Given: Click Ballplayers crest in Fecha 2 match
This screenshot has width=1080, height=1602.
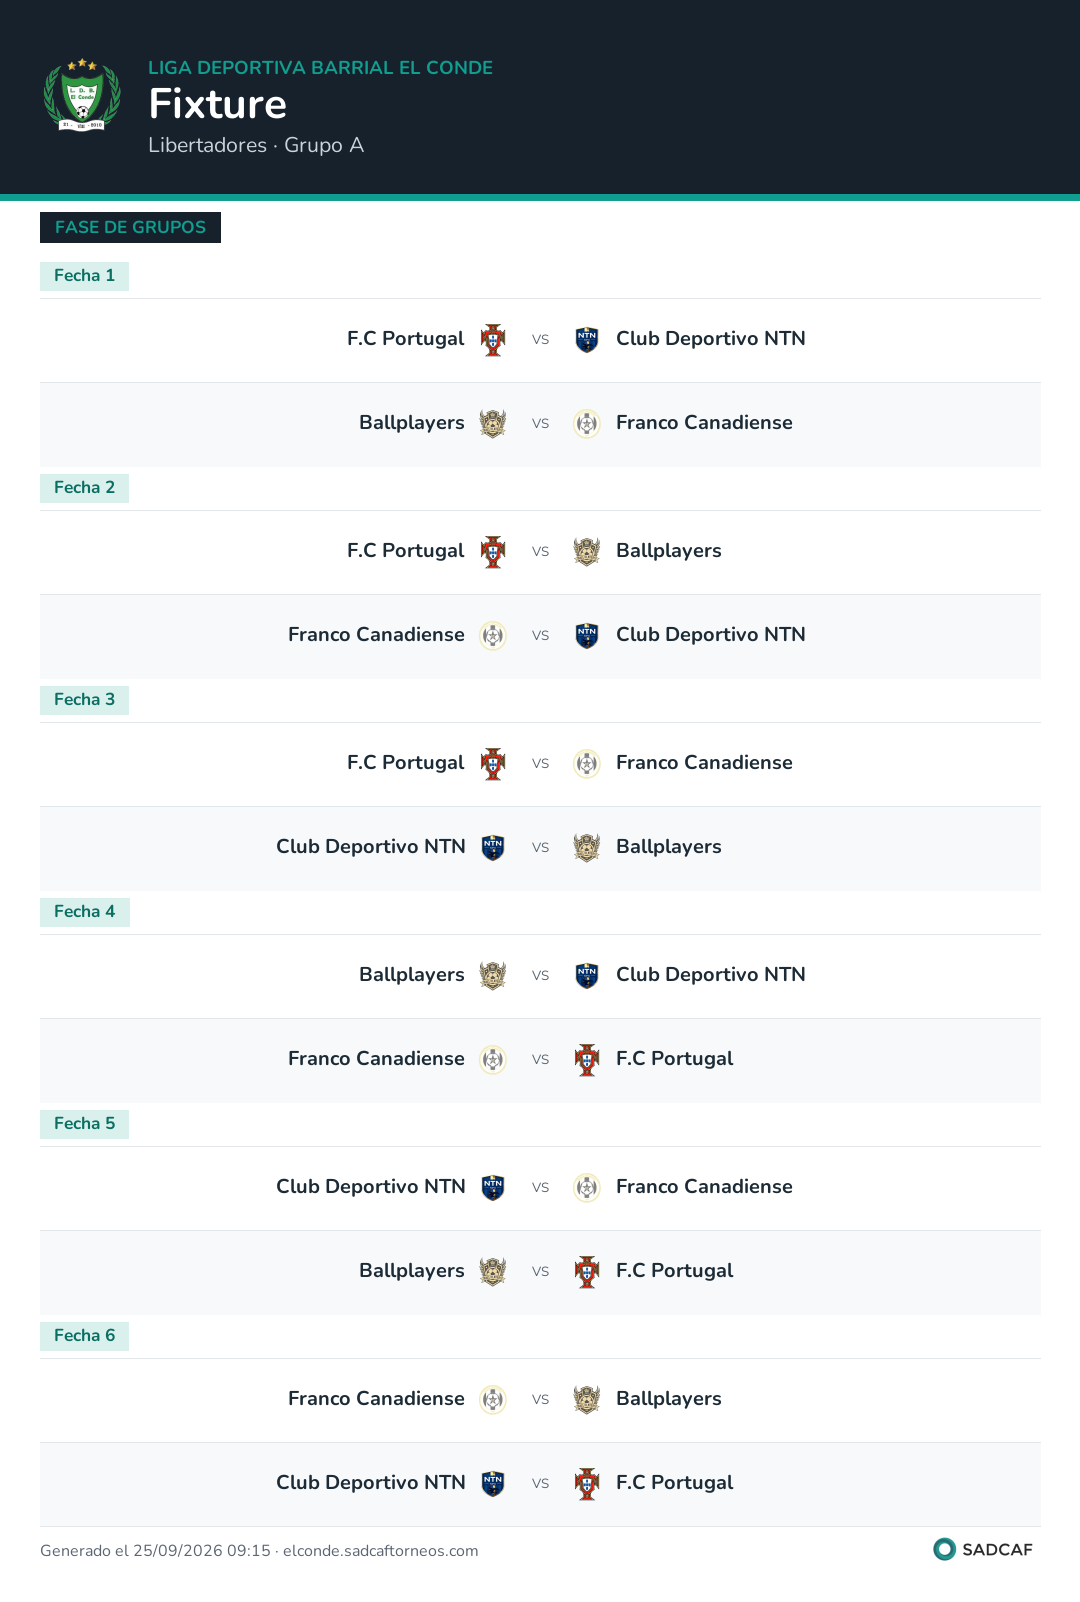Looking at the screenshot, I should [587, 552].
